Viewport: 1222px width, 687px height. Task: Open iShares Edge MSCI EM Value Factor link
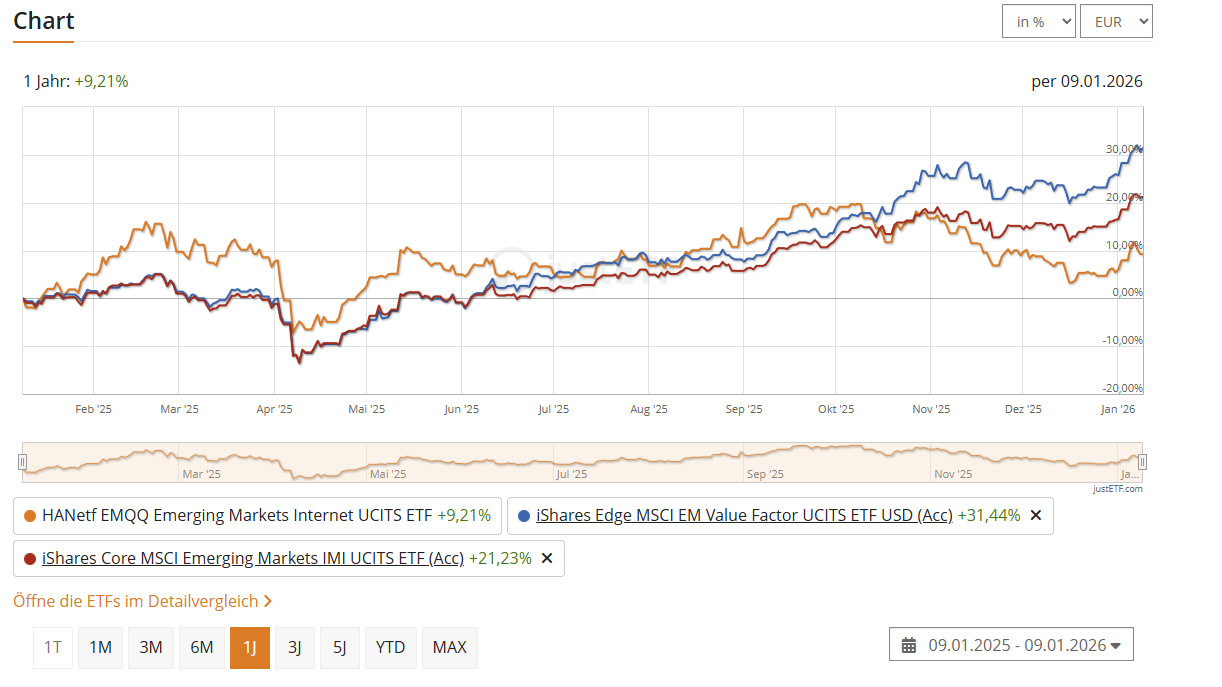tap(744, 516)
